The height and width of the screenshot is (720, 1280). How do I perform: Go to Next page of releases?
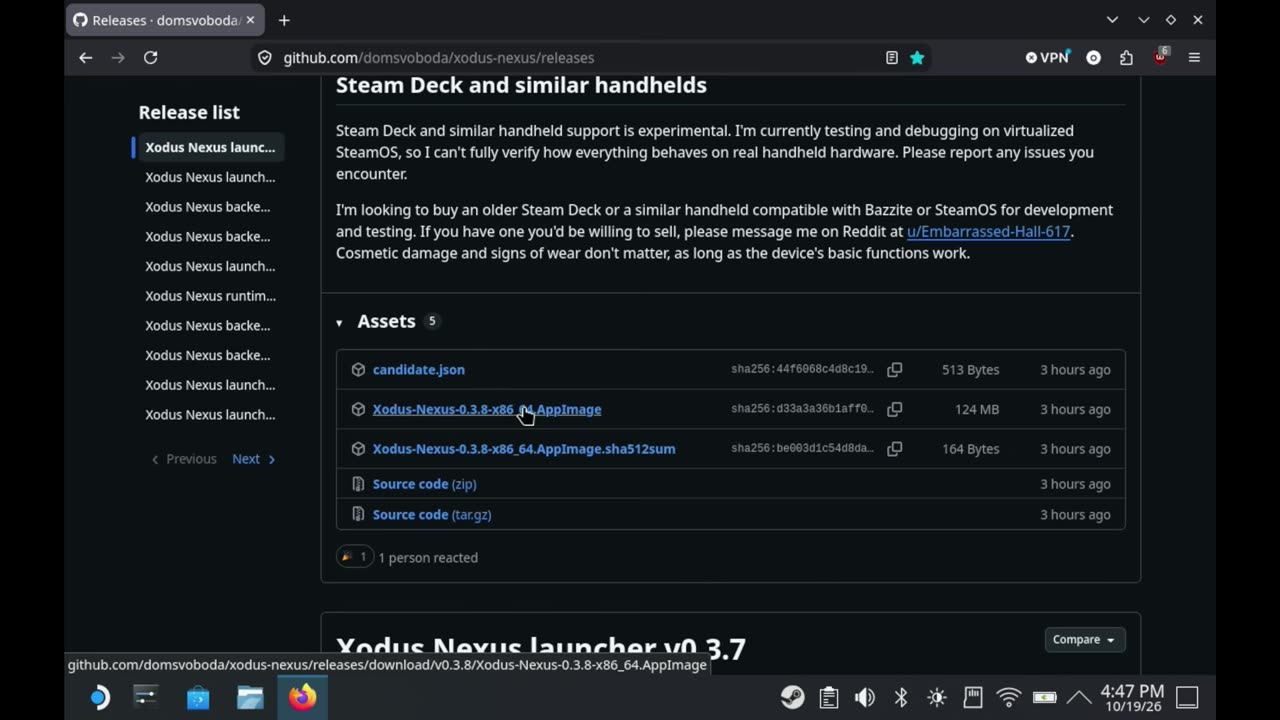click(254, 459)
